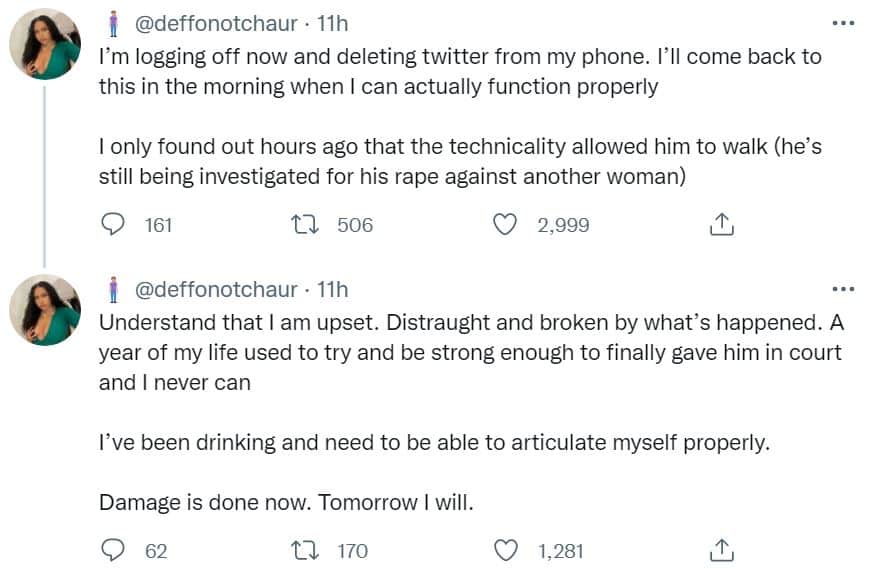Open the @deffonotchaur handle on second tweet

coord(216,290)
